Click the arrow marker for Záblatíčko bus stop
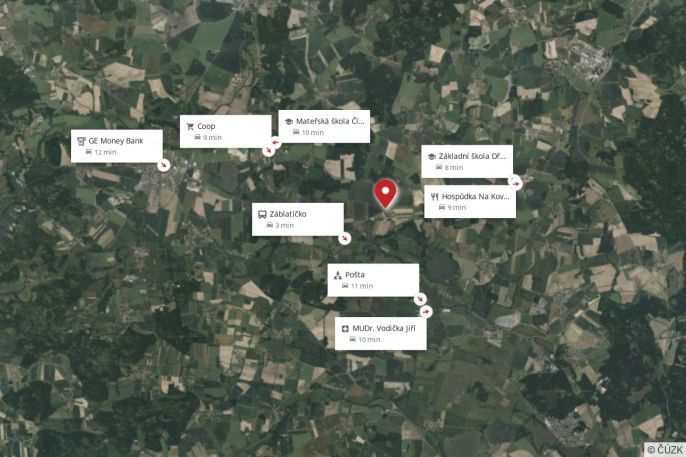The height and width of the screenshot is (457, 686). [x=345, y=238]
